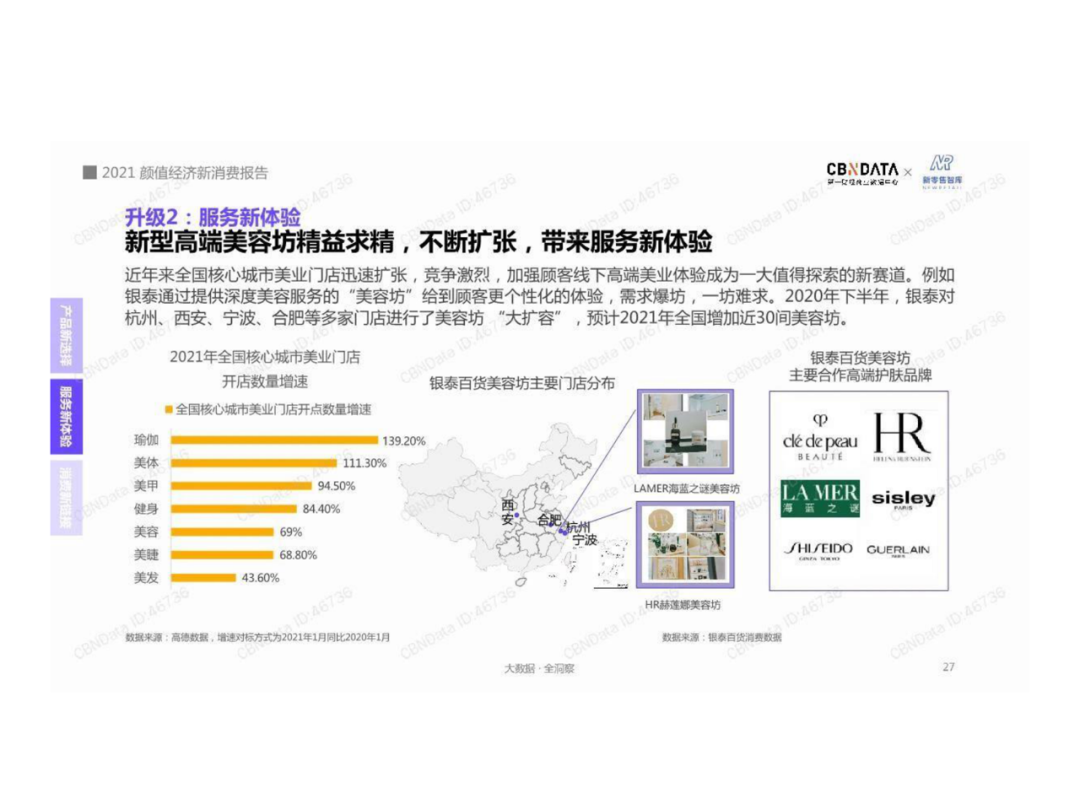Click the 数据来源：银泰百货消费数据 footnote
The image size is (1080, 810).
(722, 638)
